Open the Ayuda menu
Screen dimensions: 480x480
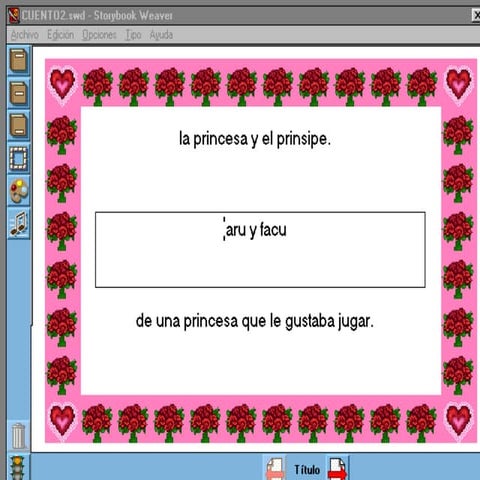161,35
